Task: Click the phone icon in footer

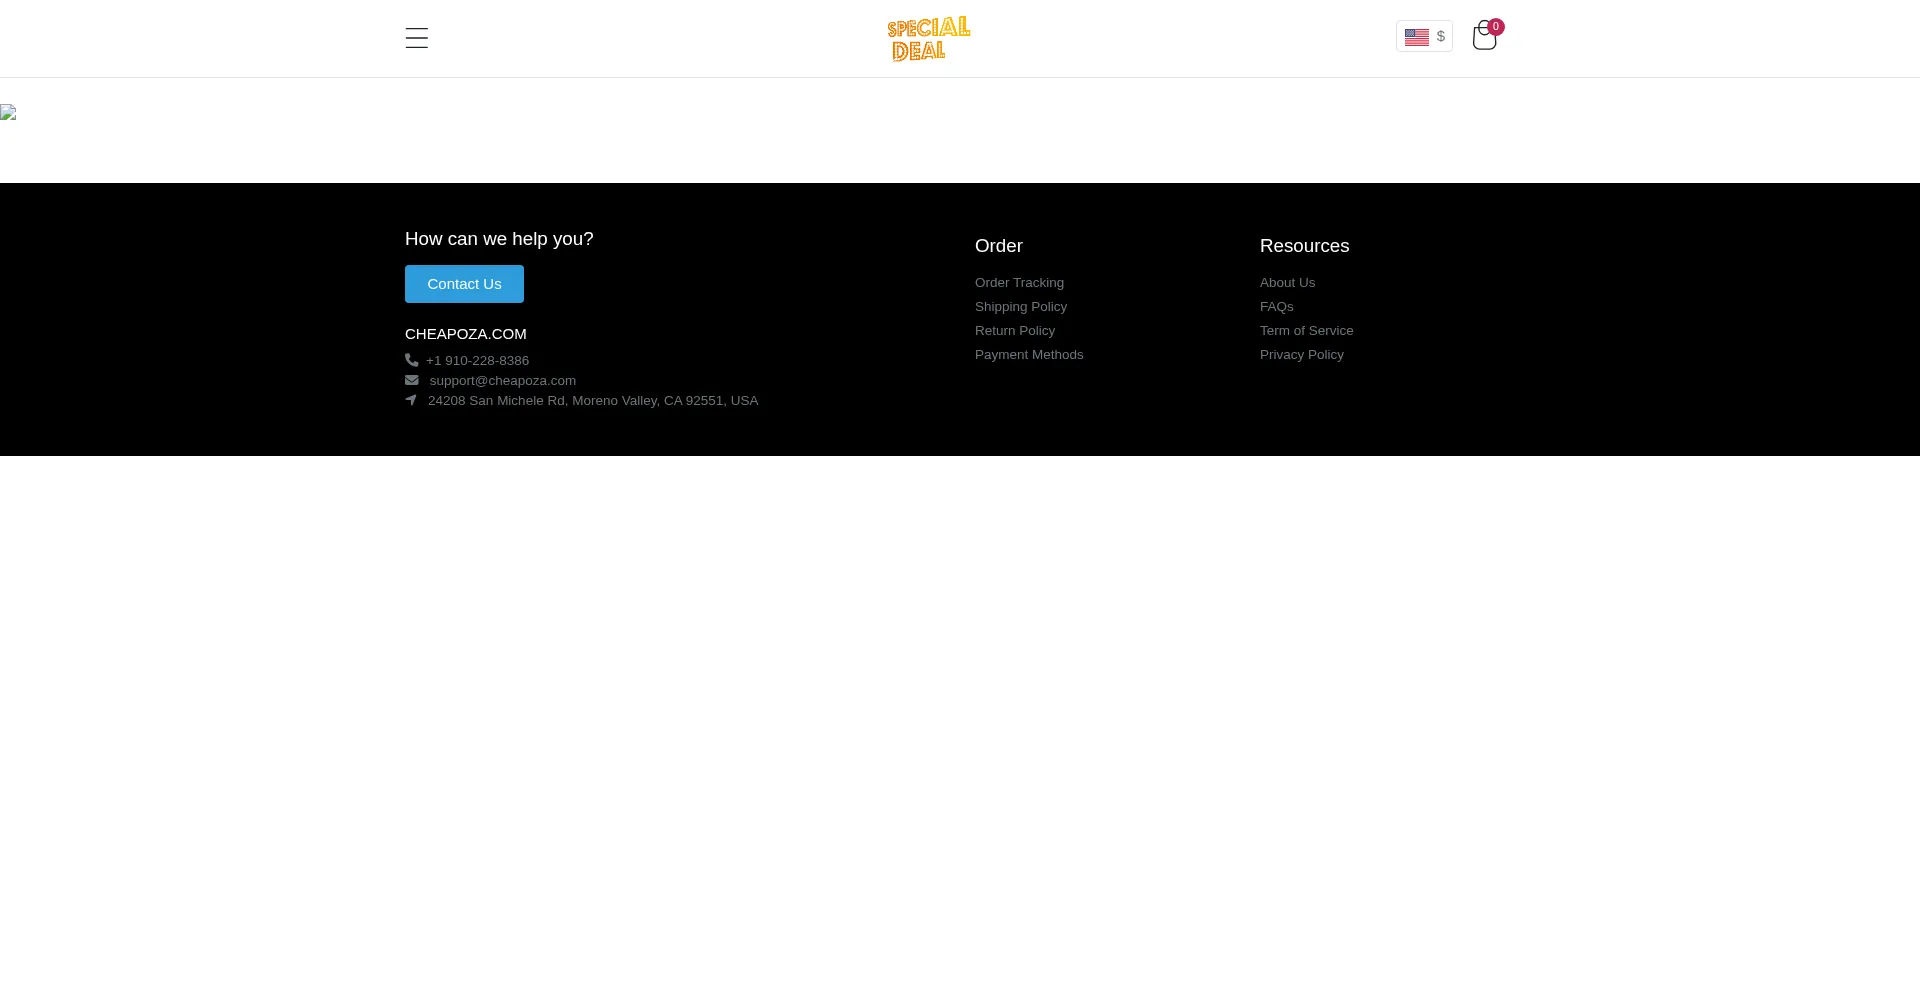Action: coord(411,360)
